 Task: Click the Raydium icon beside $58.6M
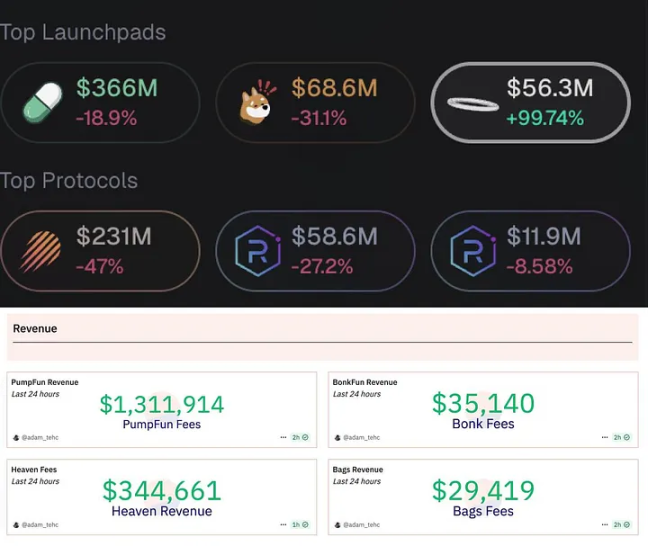coord(258,251)
